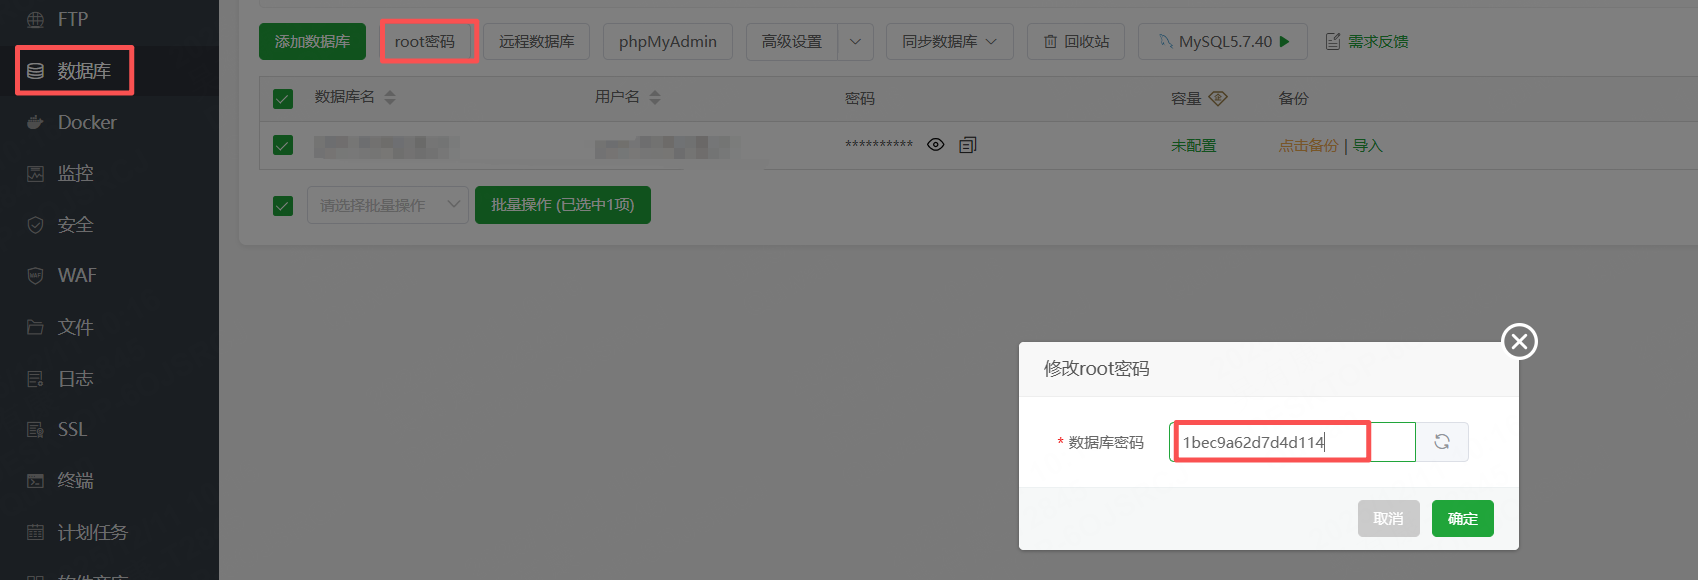The height and width of the screenshot is (580, 1698).
Task: Click the Docker whale icon
Action: [35, 122]
